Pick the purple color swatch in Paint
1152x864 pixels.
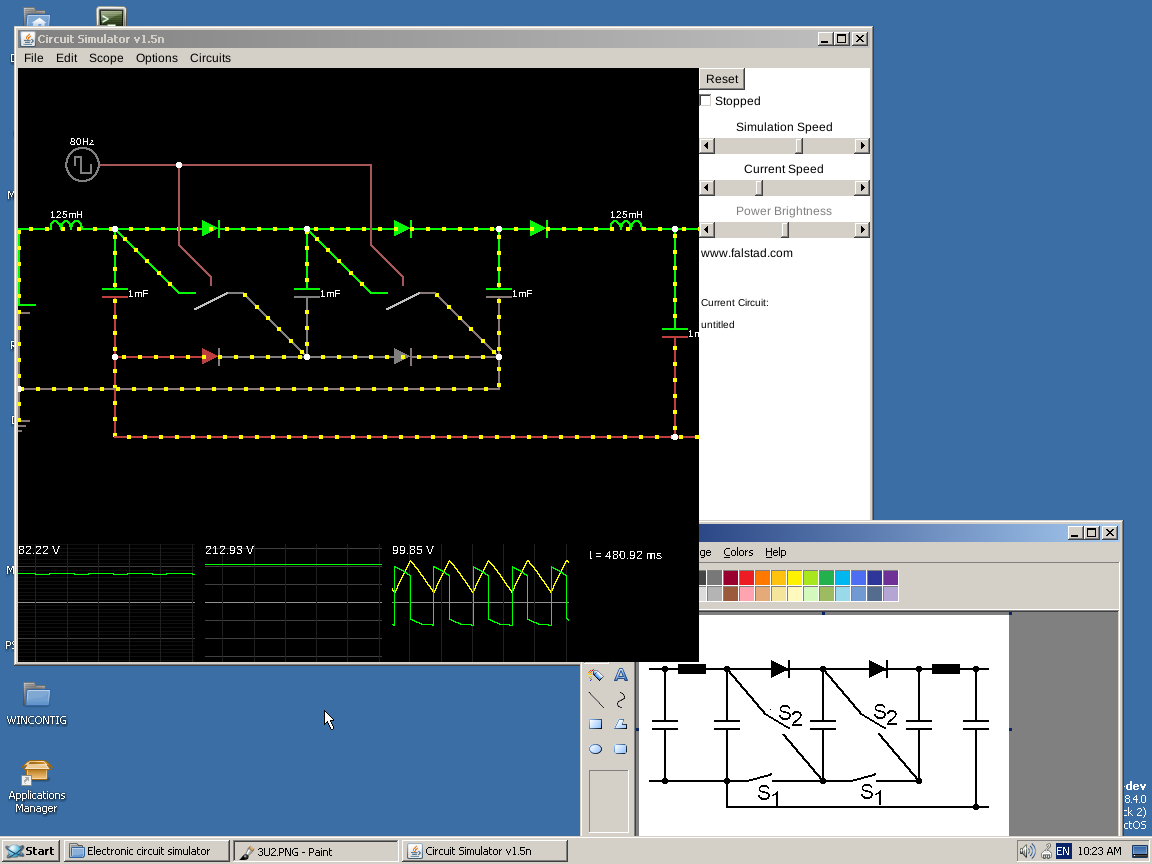pos(890,577)
